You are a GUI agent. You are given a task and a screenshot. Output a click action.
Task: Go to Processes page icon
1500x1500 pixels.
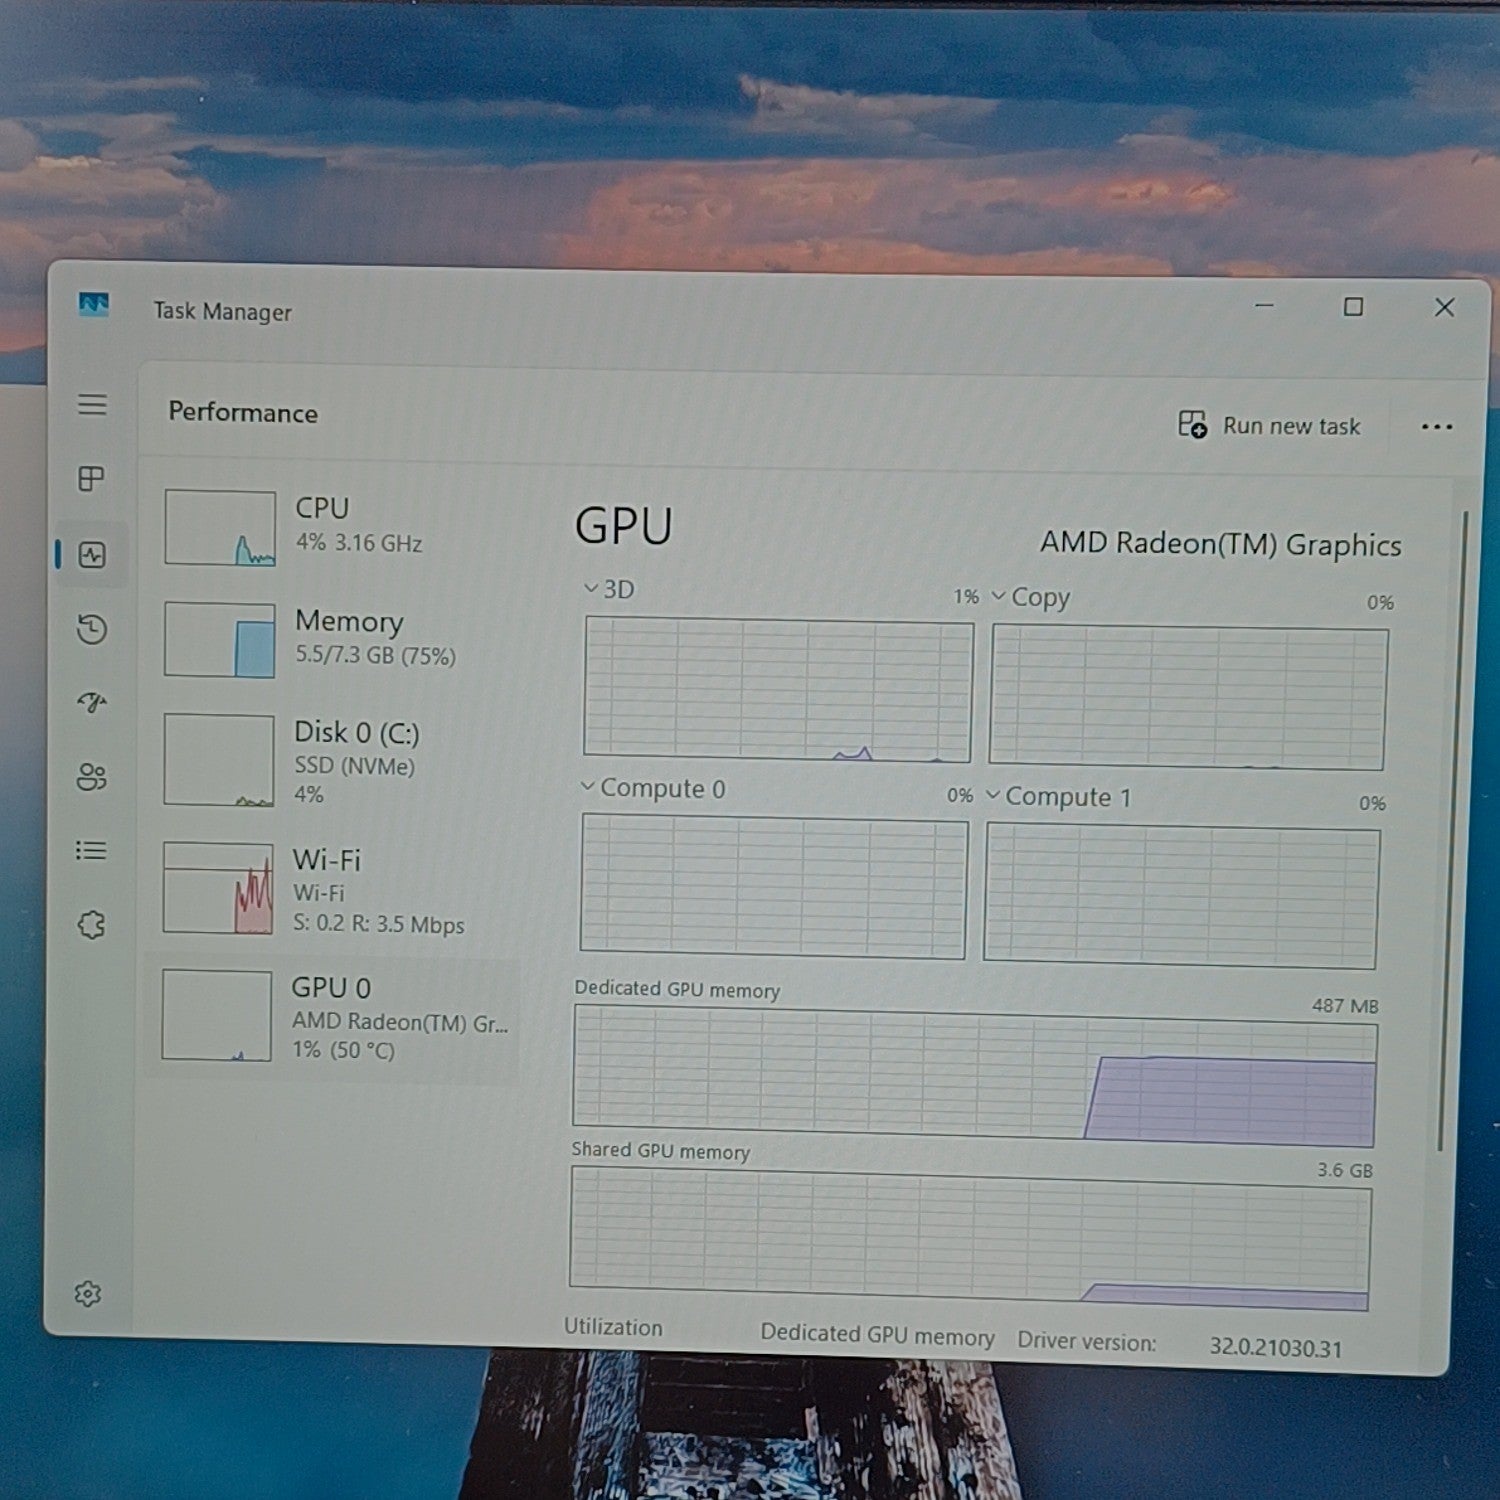[x=91, y=479]
